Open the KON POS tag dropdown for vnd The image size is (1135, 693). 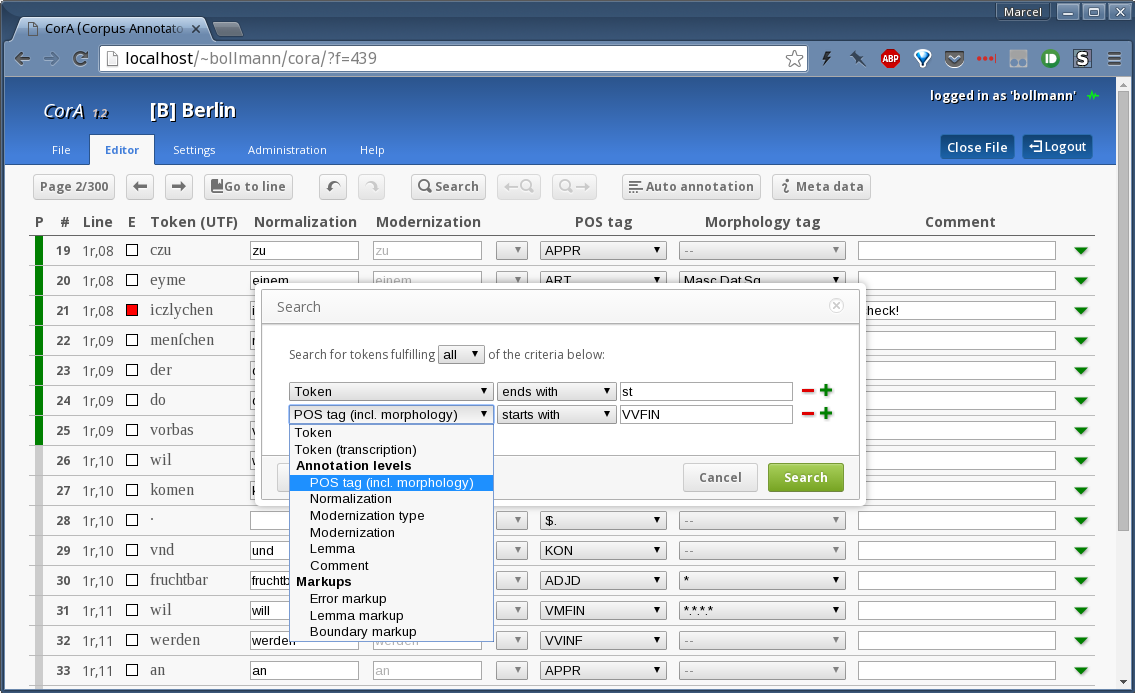(603, 551)
